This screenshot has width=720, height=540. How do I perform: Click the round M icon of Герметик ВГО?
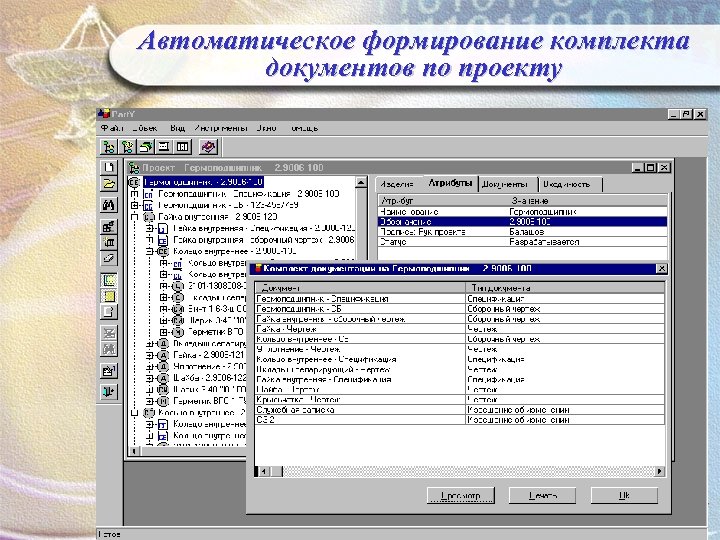178,332
